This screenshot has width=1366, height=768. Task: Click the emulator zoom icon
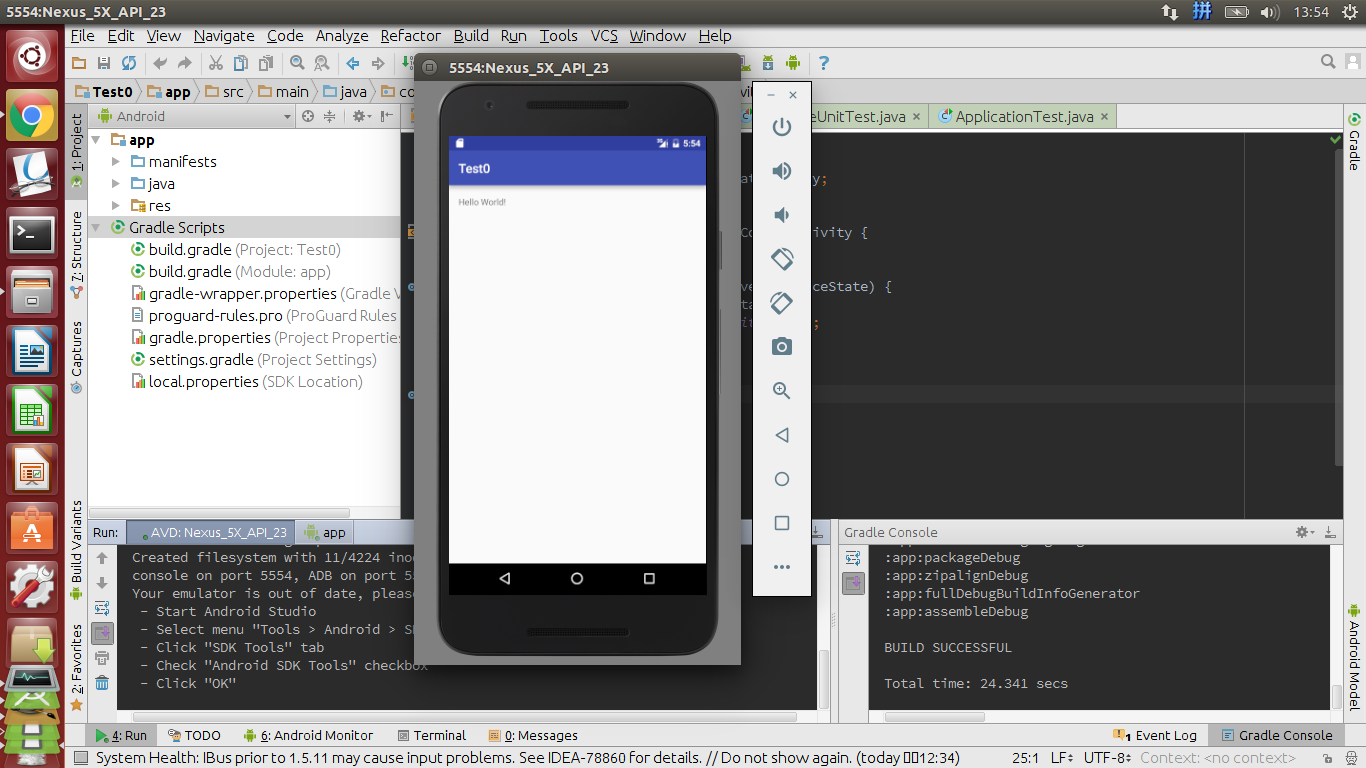click(x=782, y=391)
